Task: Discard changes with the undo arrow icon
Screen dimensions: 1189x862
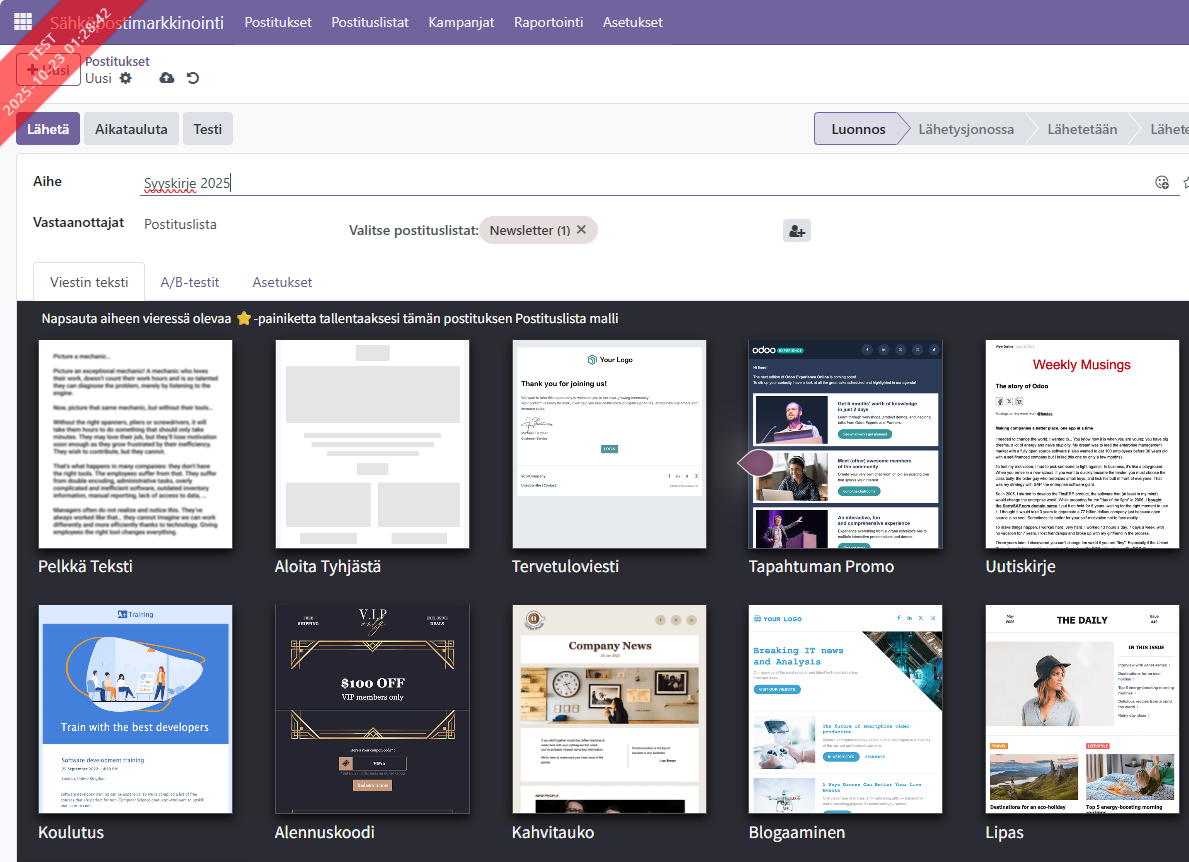Action: [193, 78]
